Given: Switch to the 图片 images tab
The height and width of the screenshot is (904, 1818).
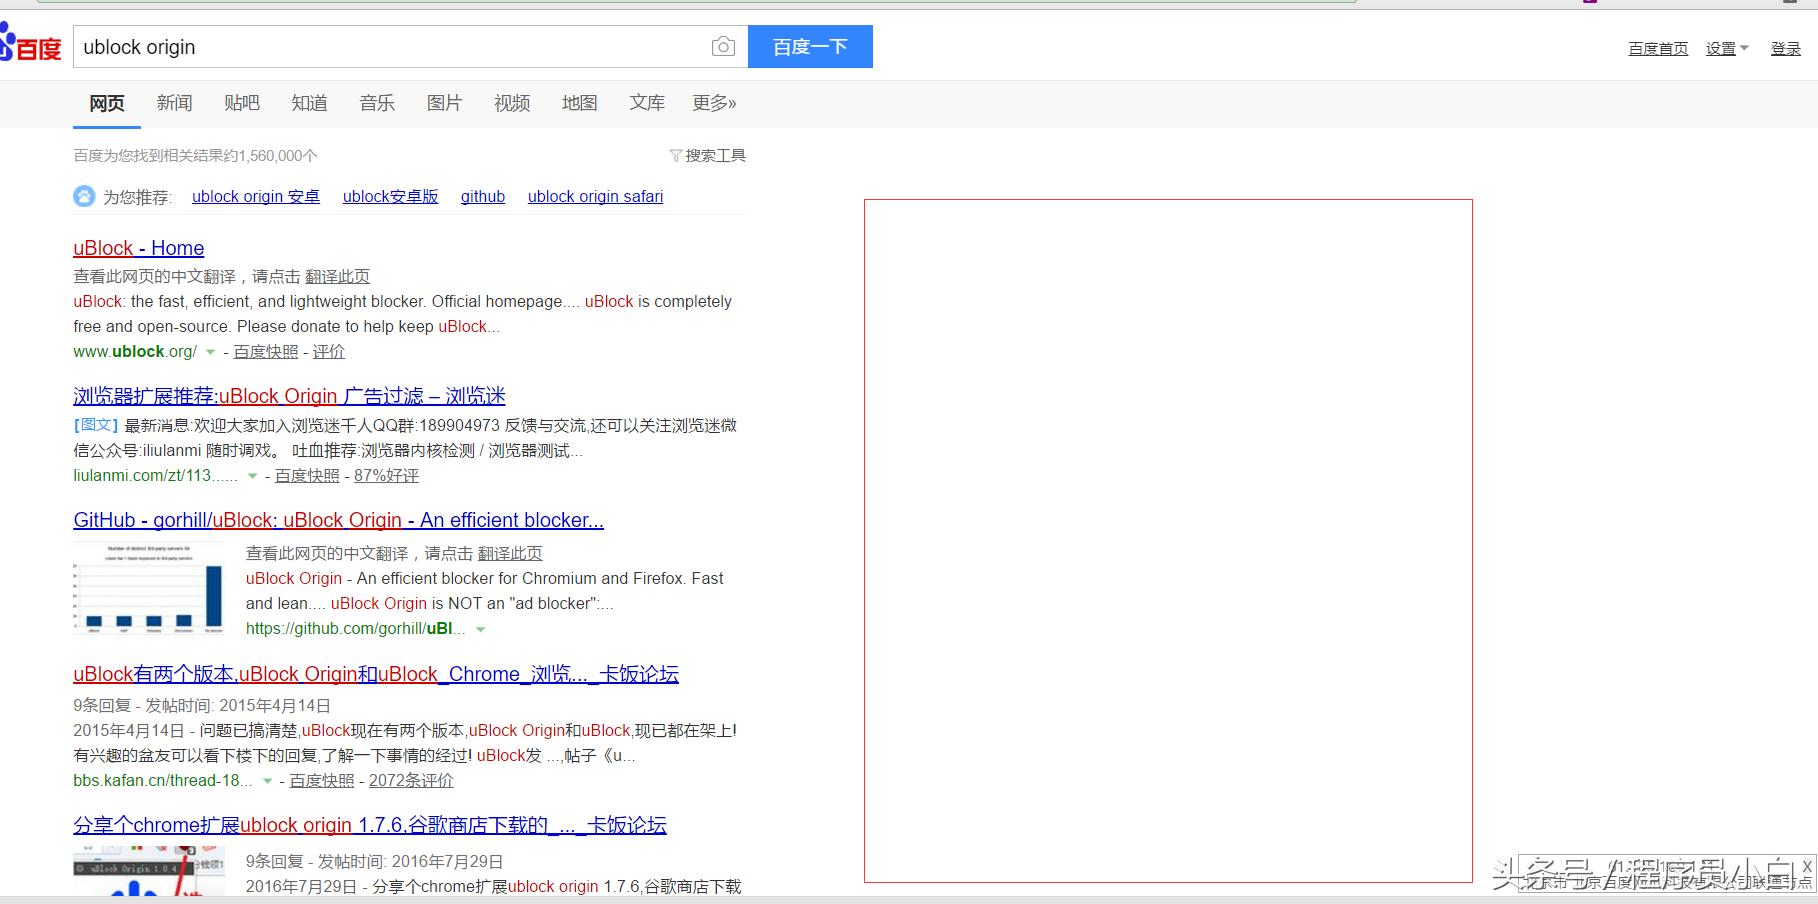Looking at the screenshot, I should [x=444, y=103].
